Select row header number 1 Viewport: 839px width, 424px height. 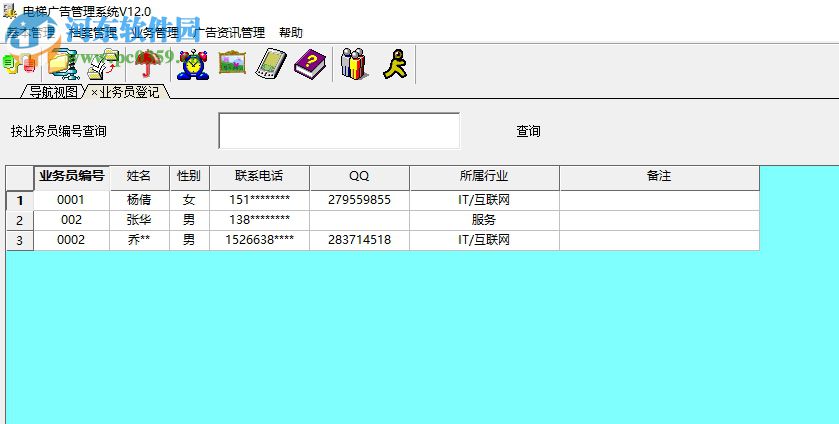point(20,200)
